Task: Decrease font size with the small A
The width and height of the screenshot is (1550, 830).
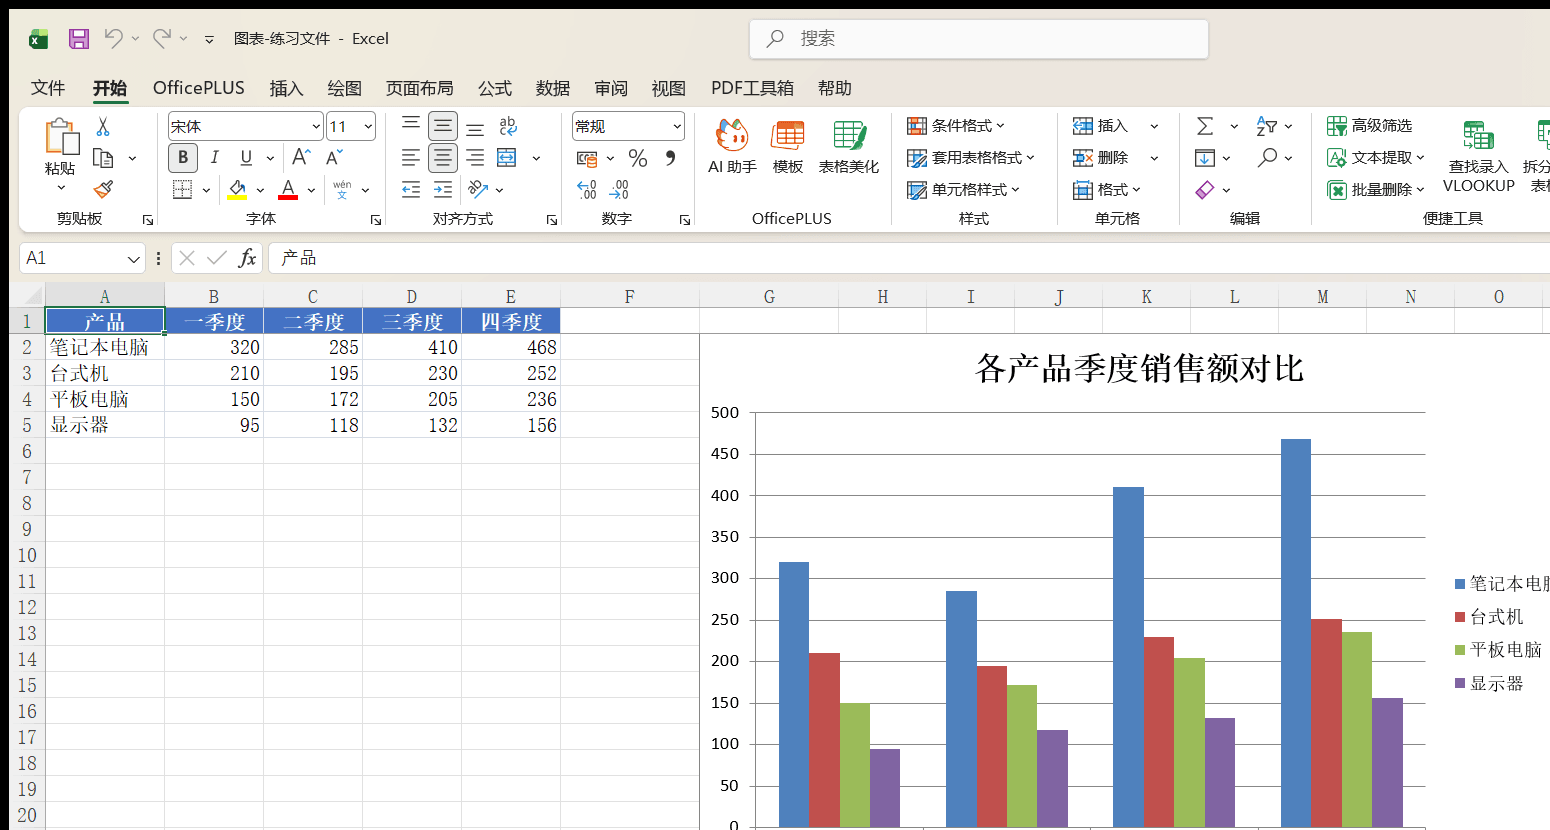Action: point(334,158)
